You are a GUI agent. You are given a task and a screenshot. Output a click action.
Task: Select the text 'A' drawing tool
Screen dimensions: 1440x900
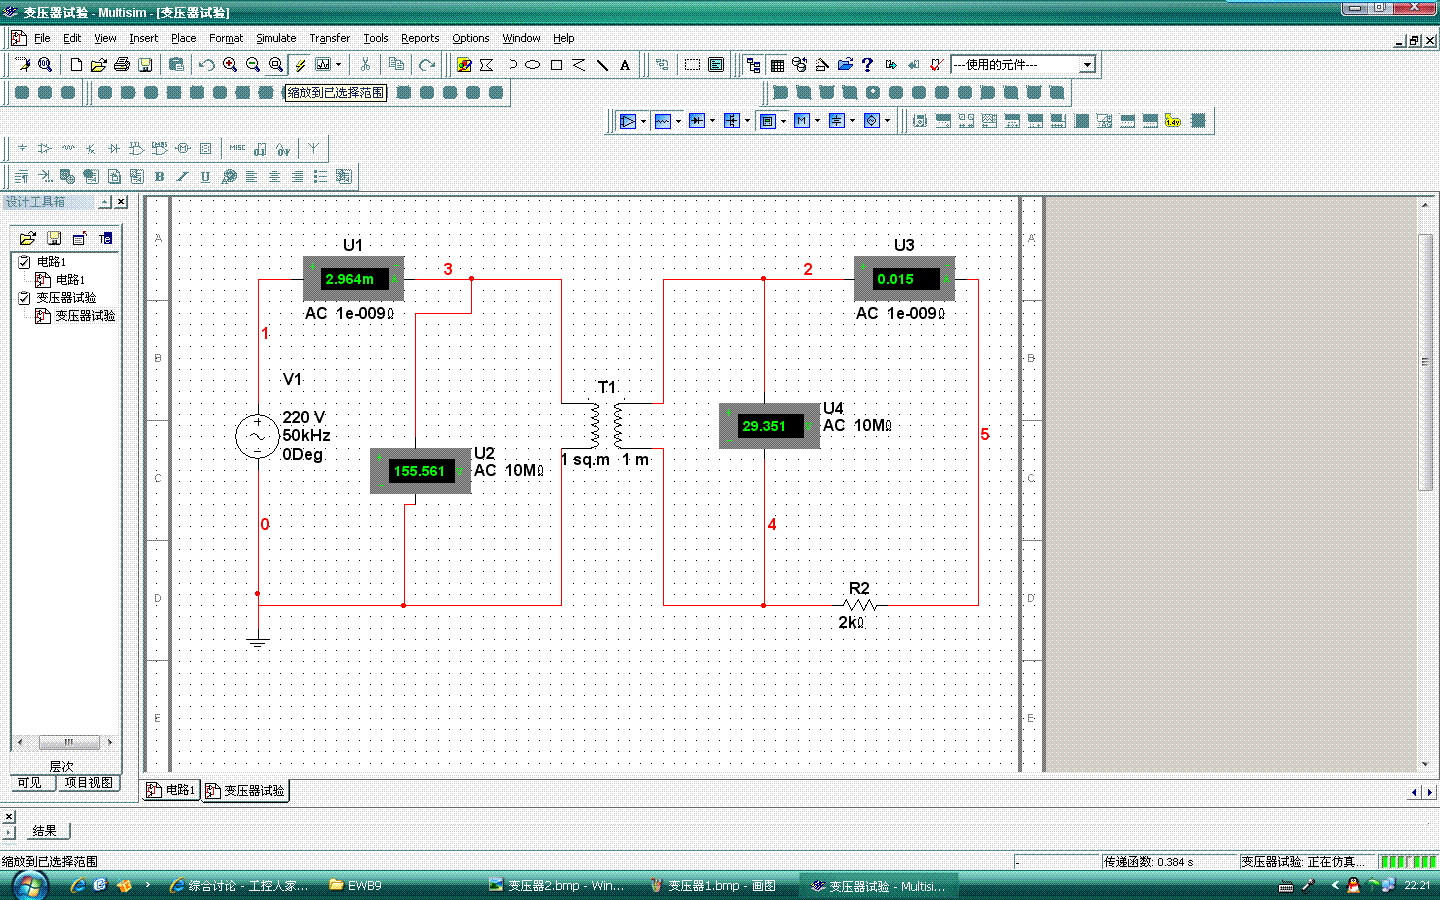click(625, 65)
